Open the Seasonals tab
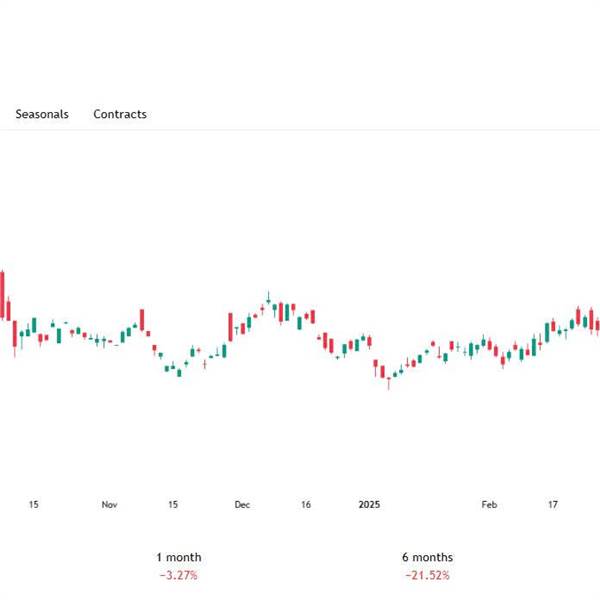600x600 pixels. click(42, 114)
